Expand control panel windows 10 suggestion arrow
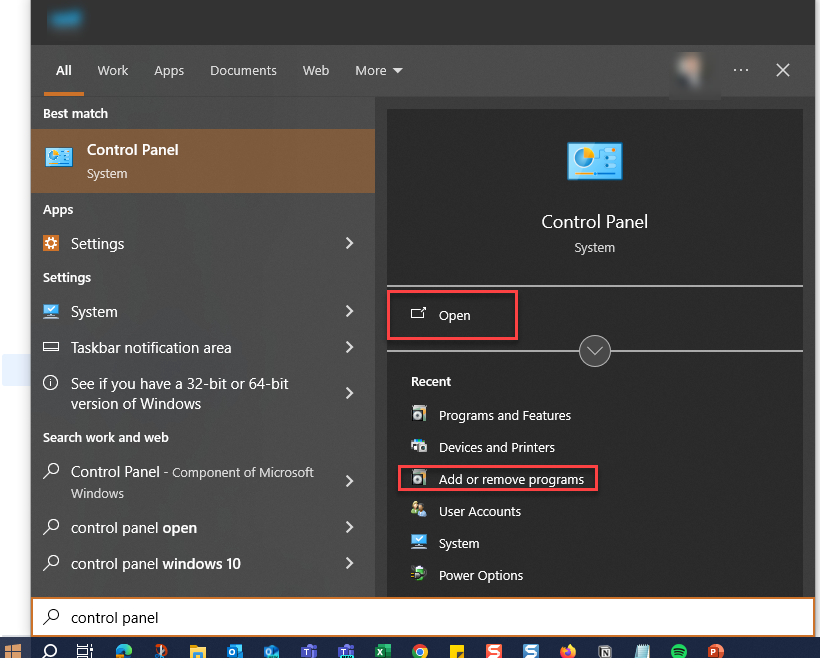Screen dimensions: 820x658 point(349,563)
